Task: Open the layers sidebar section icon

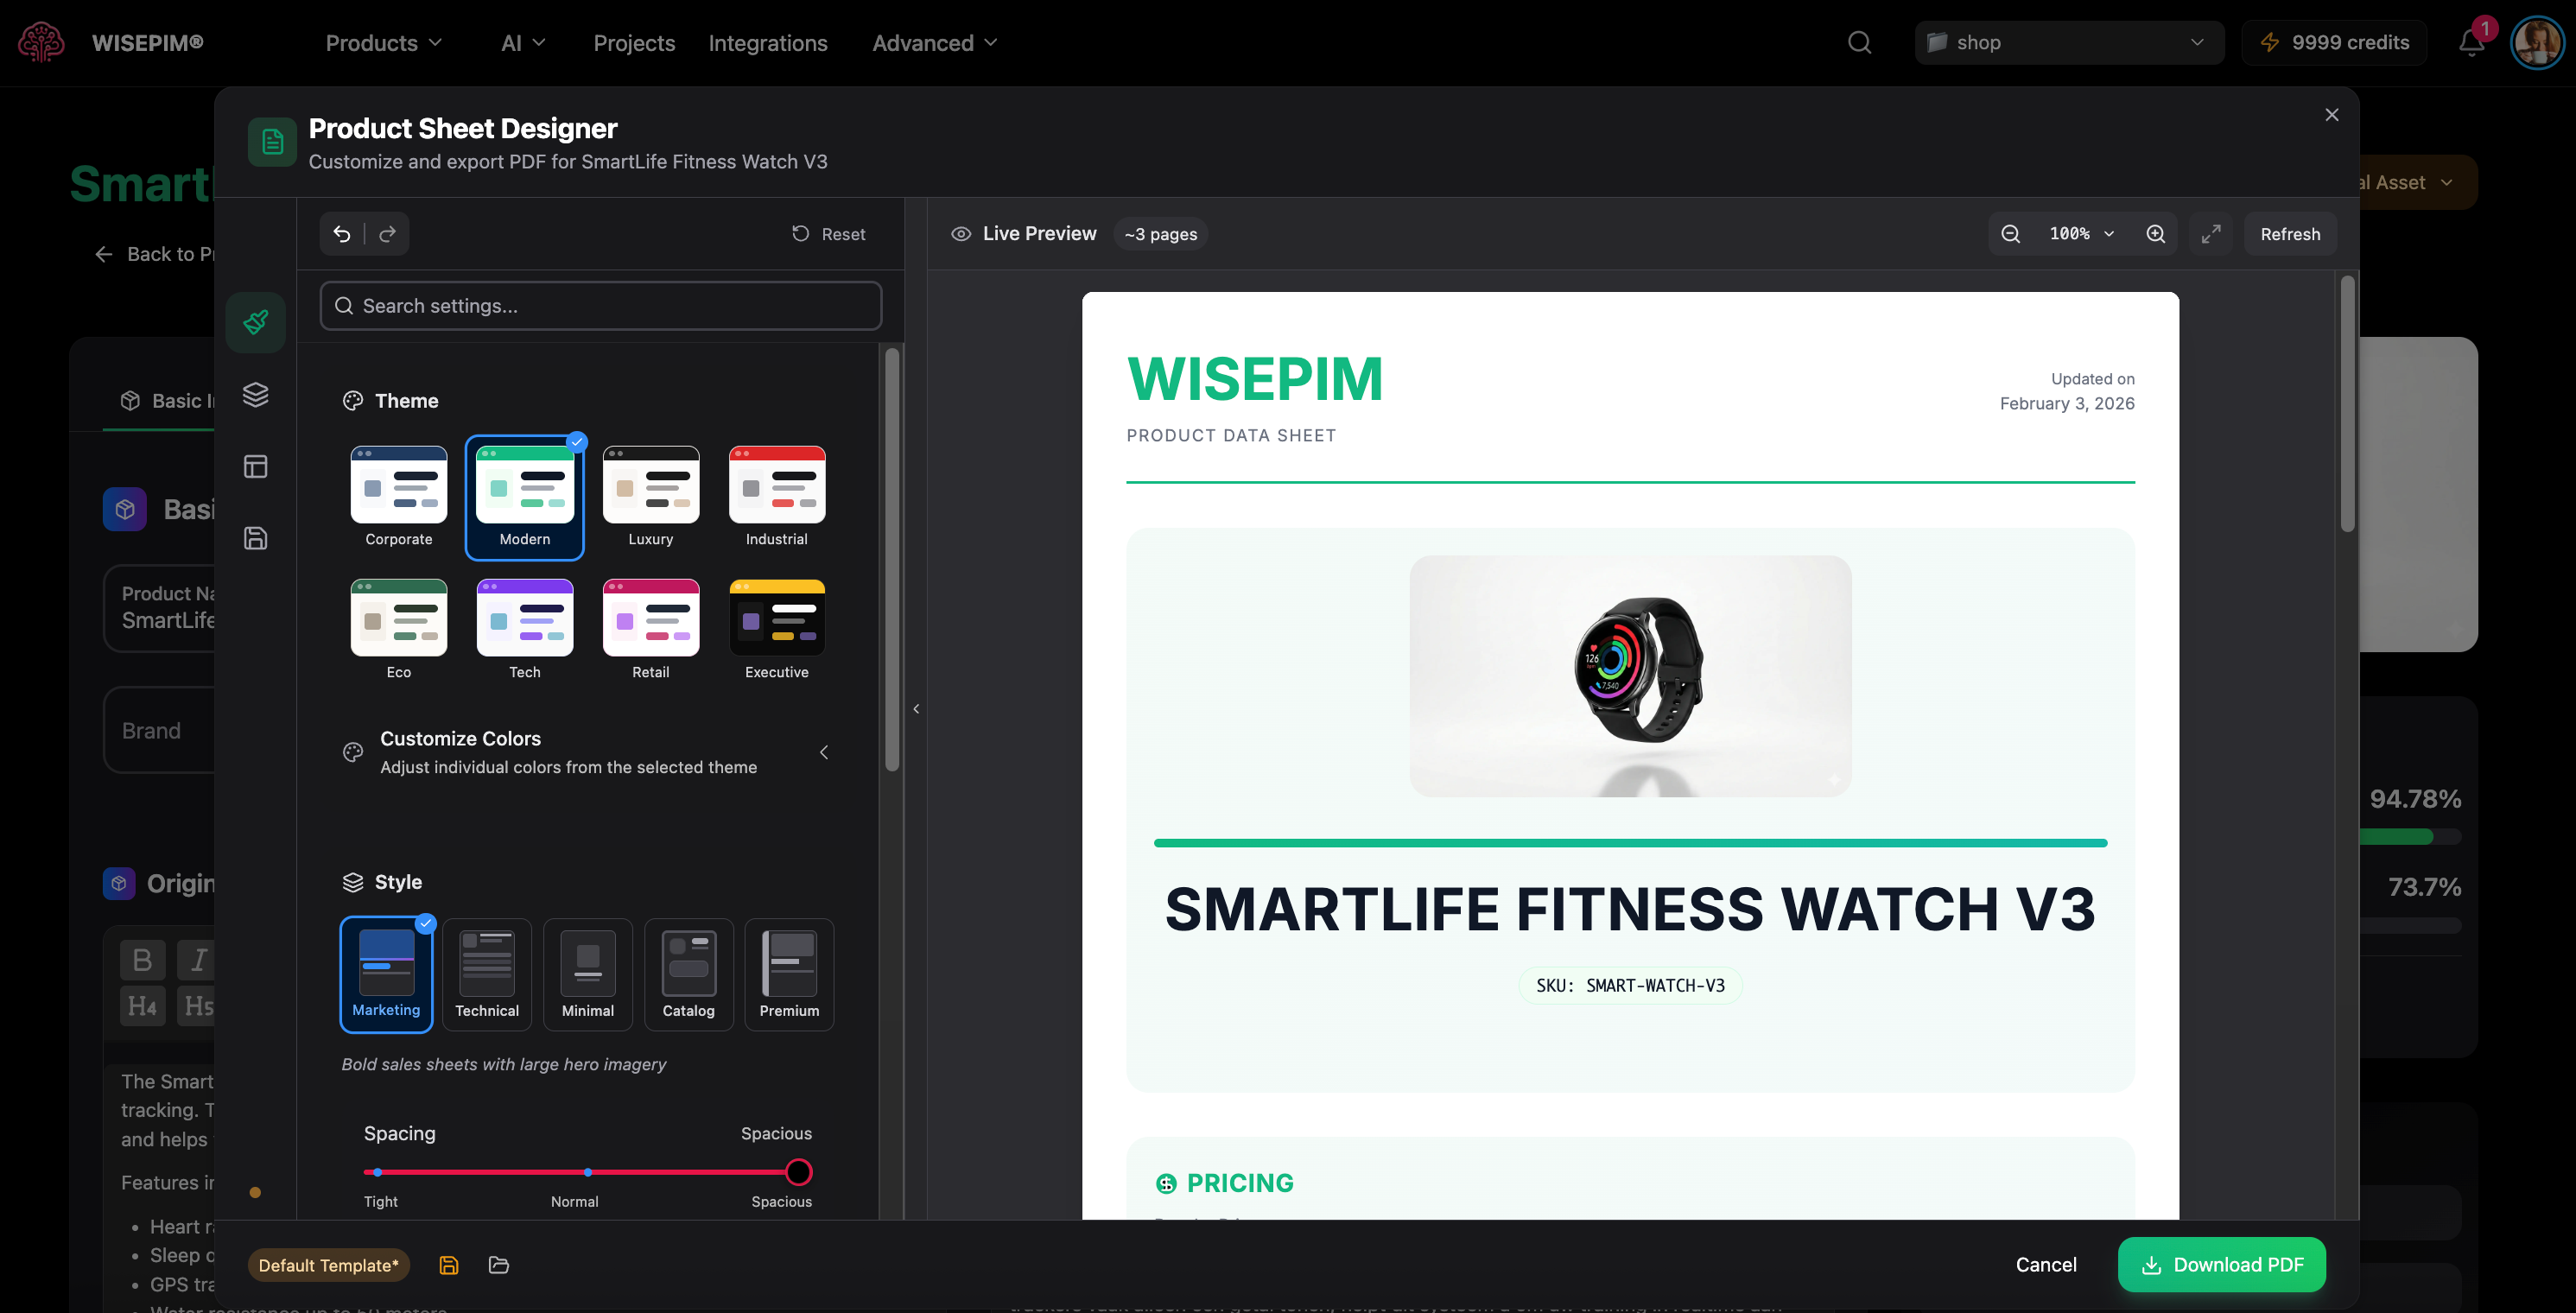Action: pyautogui.click(x=256, y=395)
